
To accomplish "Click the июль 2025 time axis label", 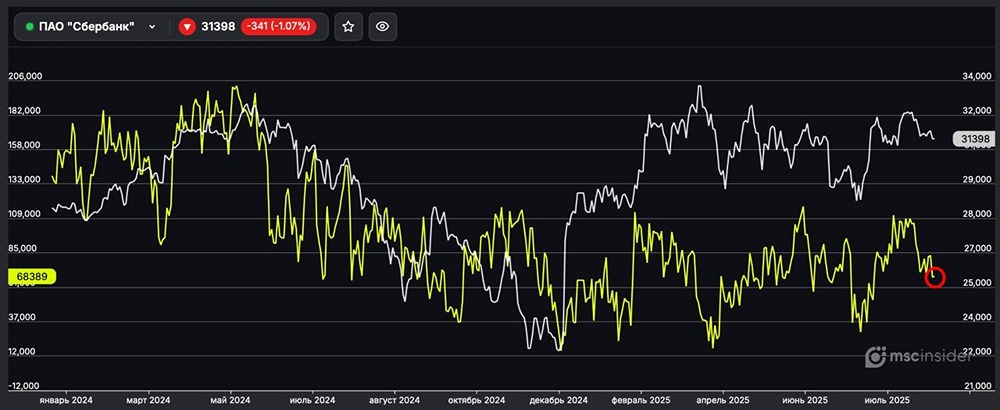I will (887, 400).
